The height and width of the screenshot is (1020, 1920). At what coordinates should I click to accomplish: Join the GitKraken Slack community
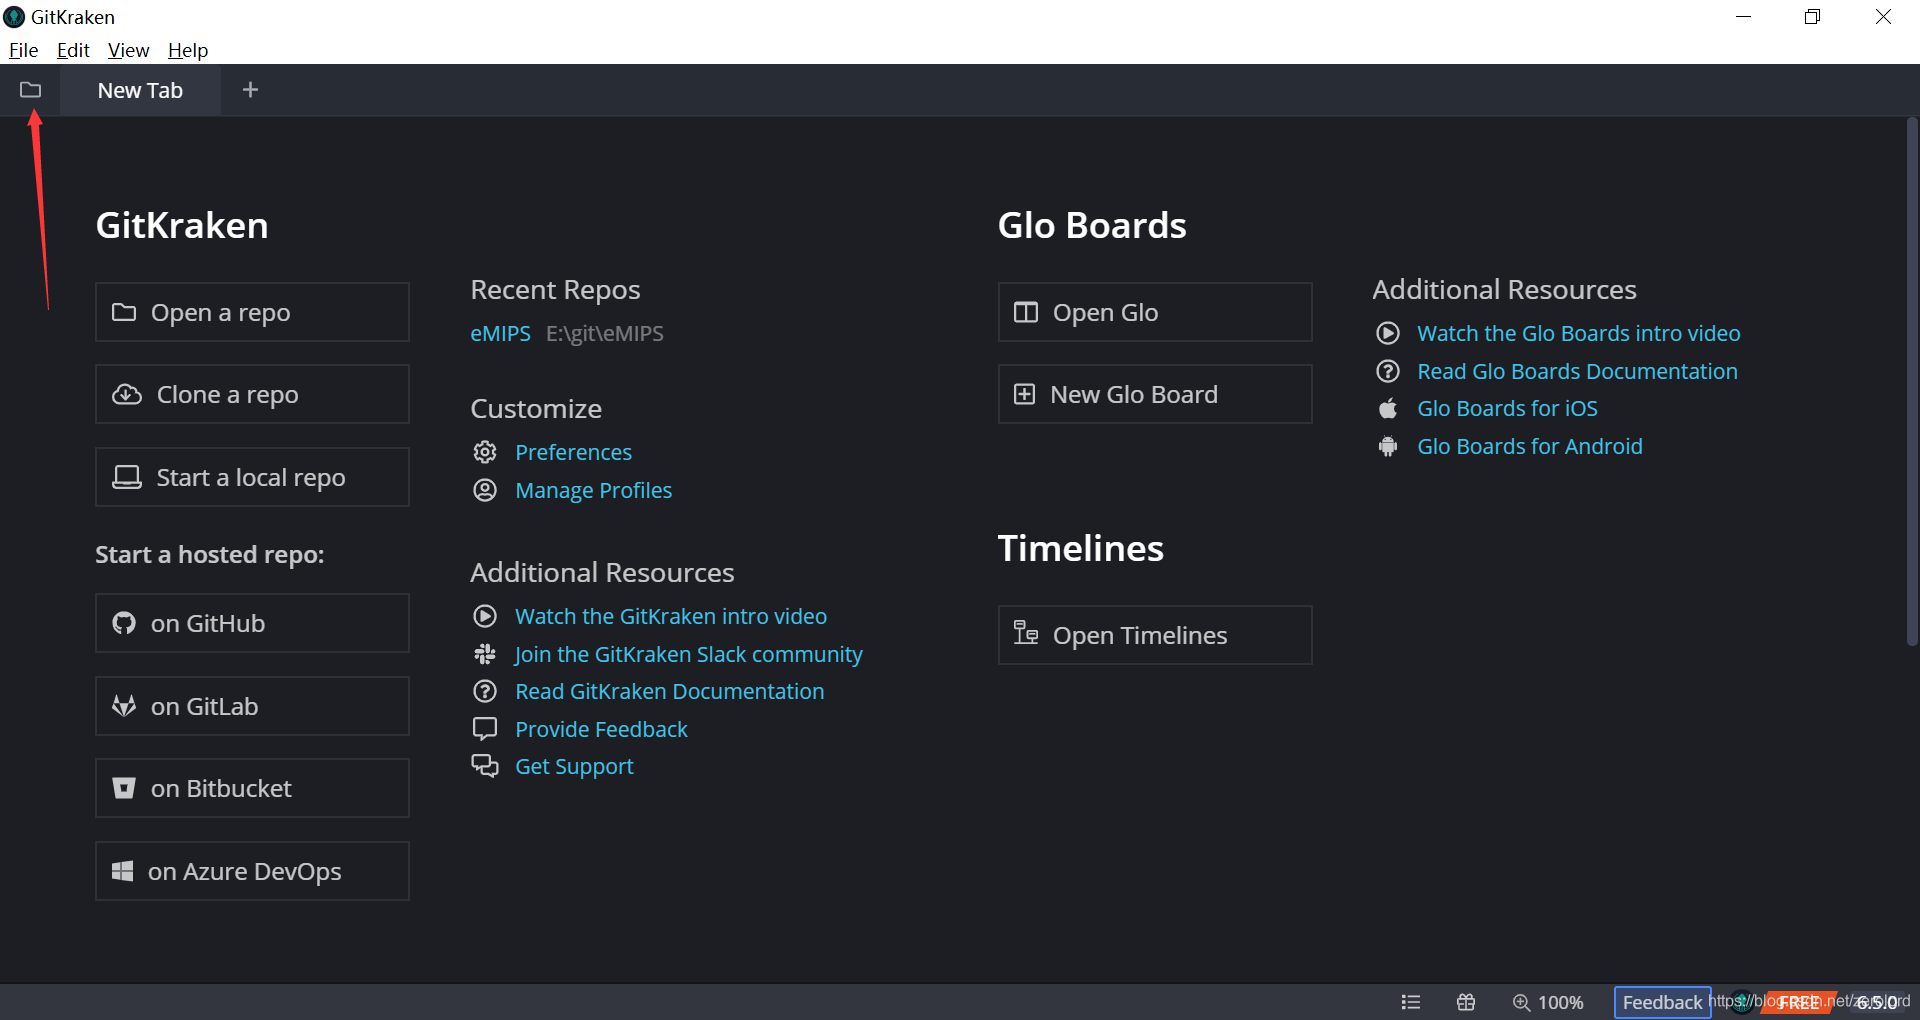(x=688, y=655)
